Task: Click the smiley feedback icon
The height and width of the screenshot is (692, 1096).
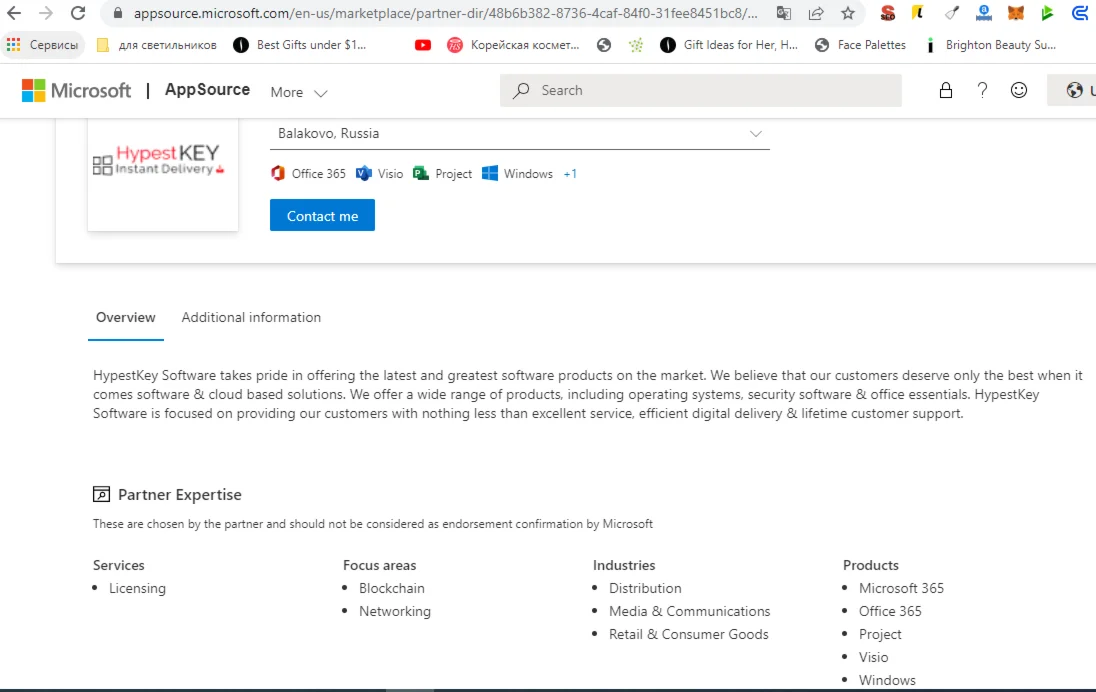Action: (1019, 90)
